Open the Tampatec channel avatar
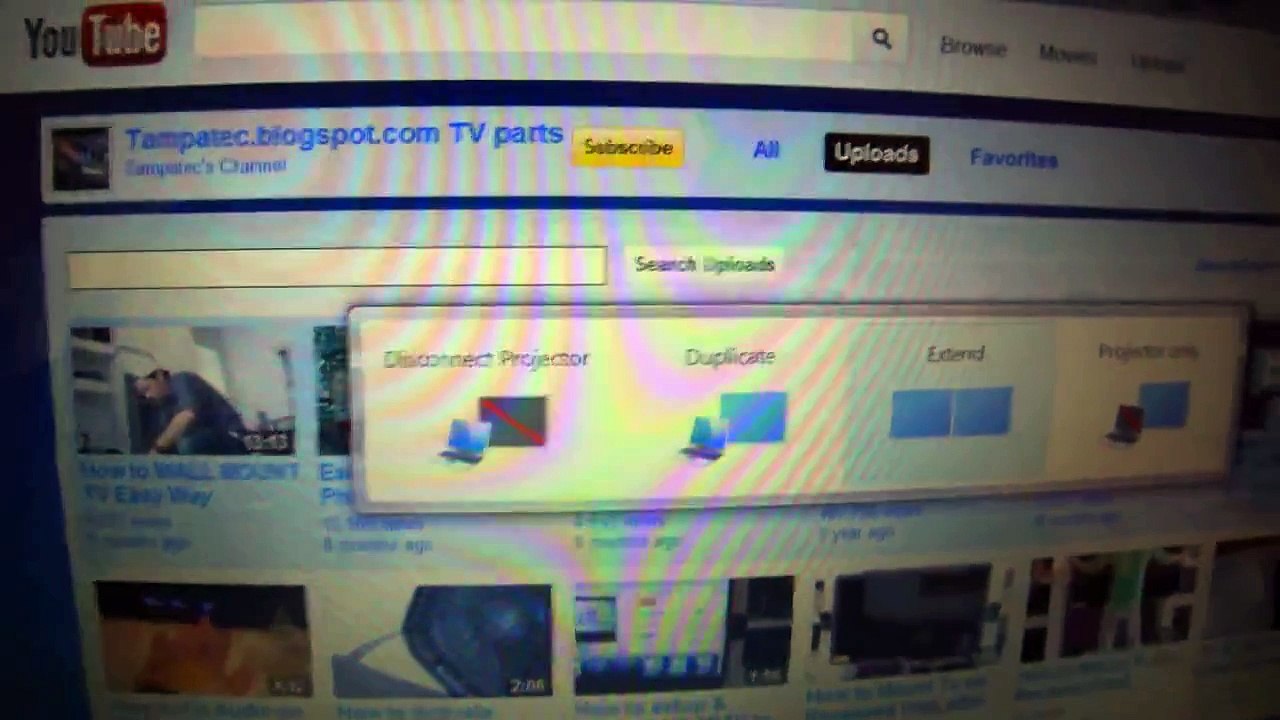 [x=81, y=158]
